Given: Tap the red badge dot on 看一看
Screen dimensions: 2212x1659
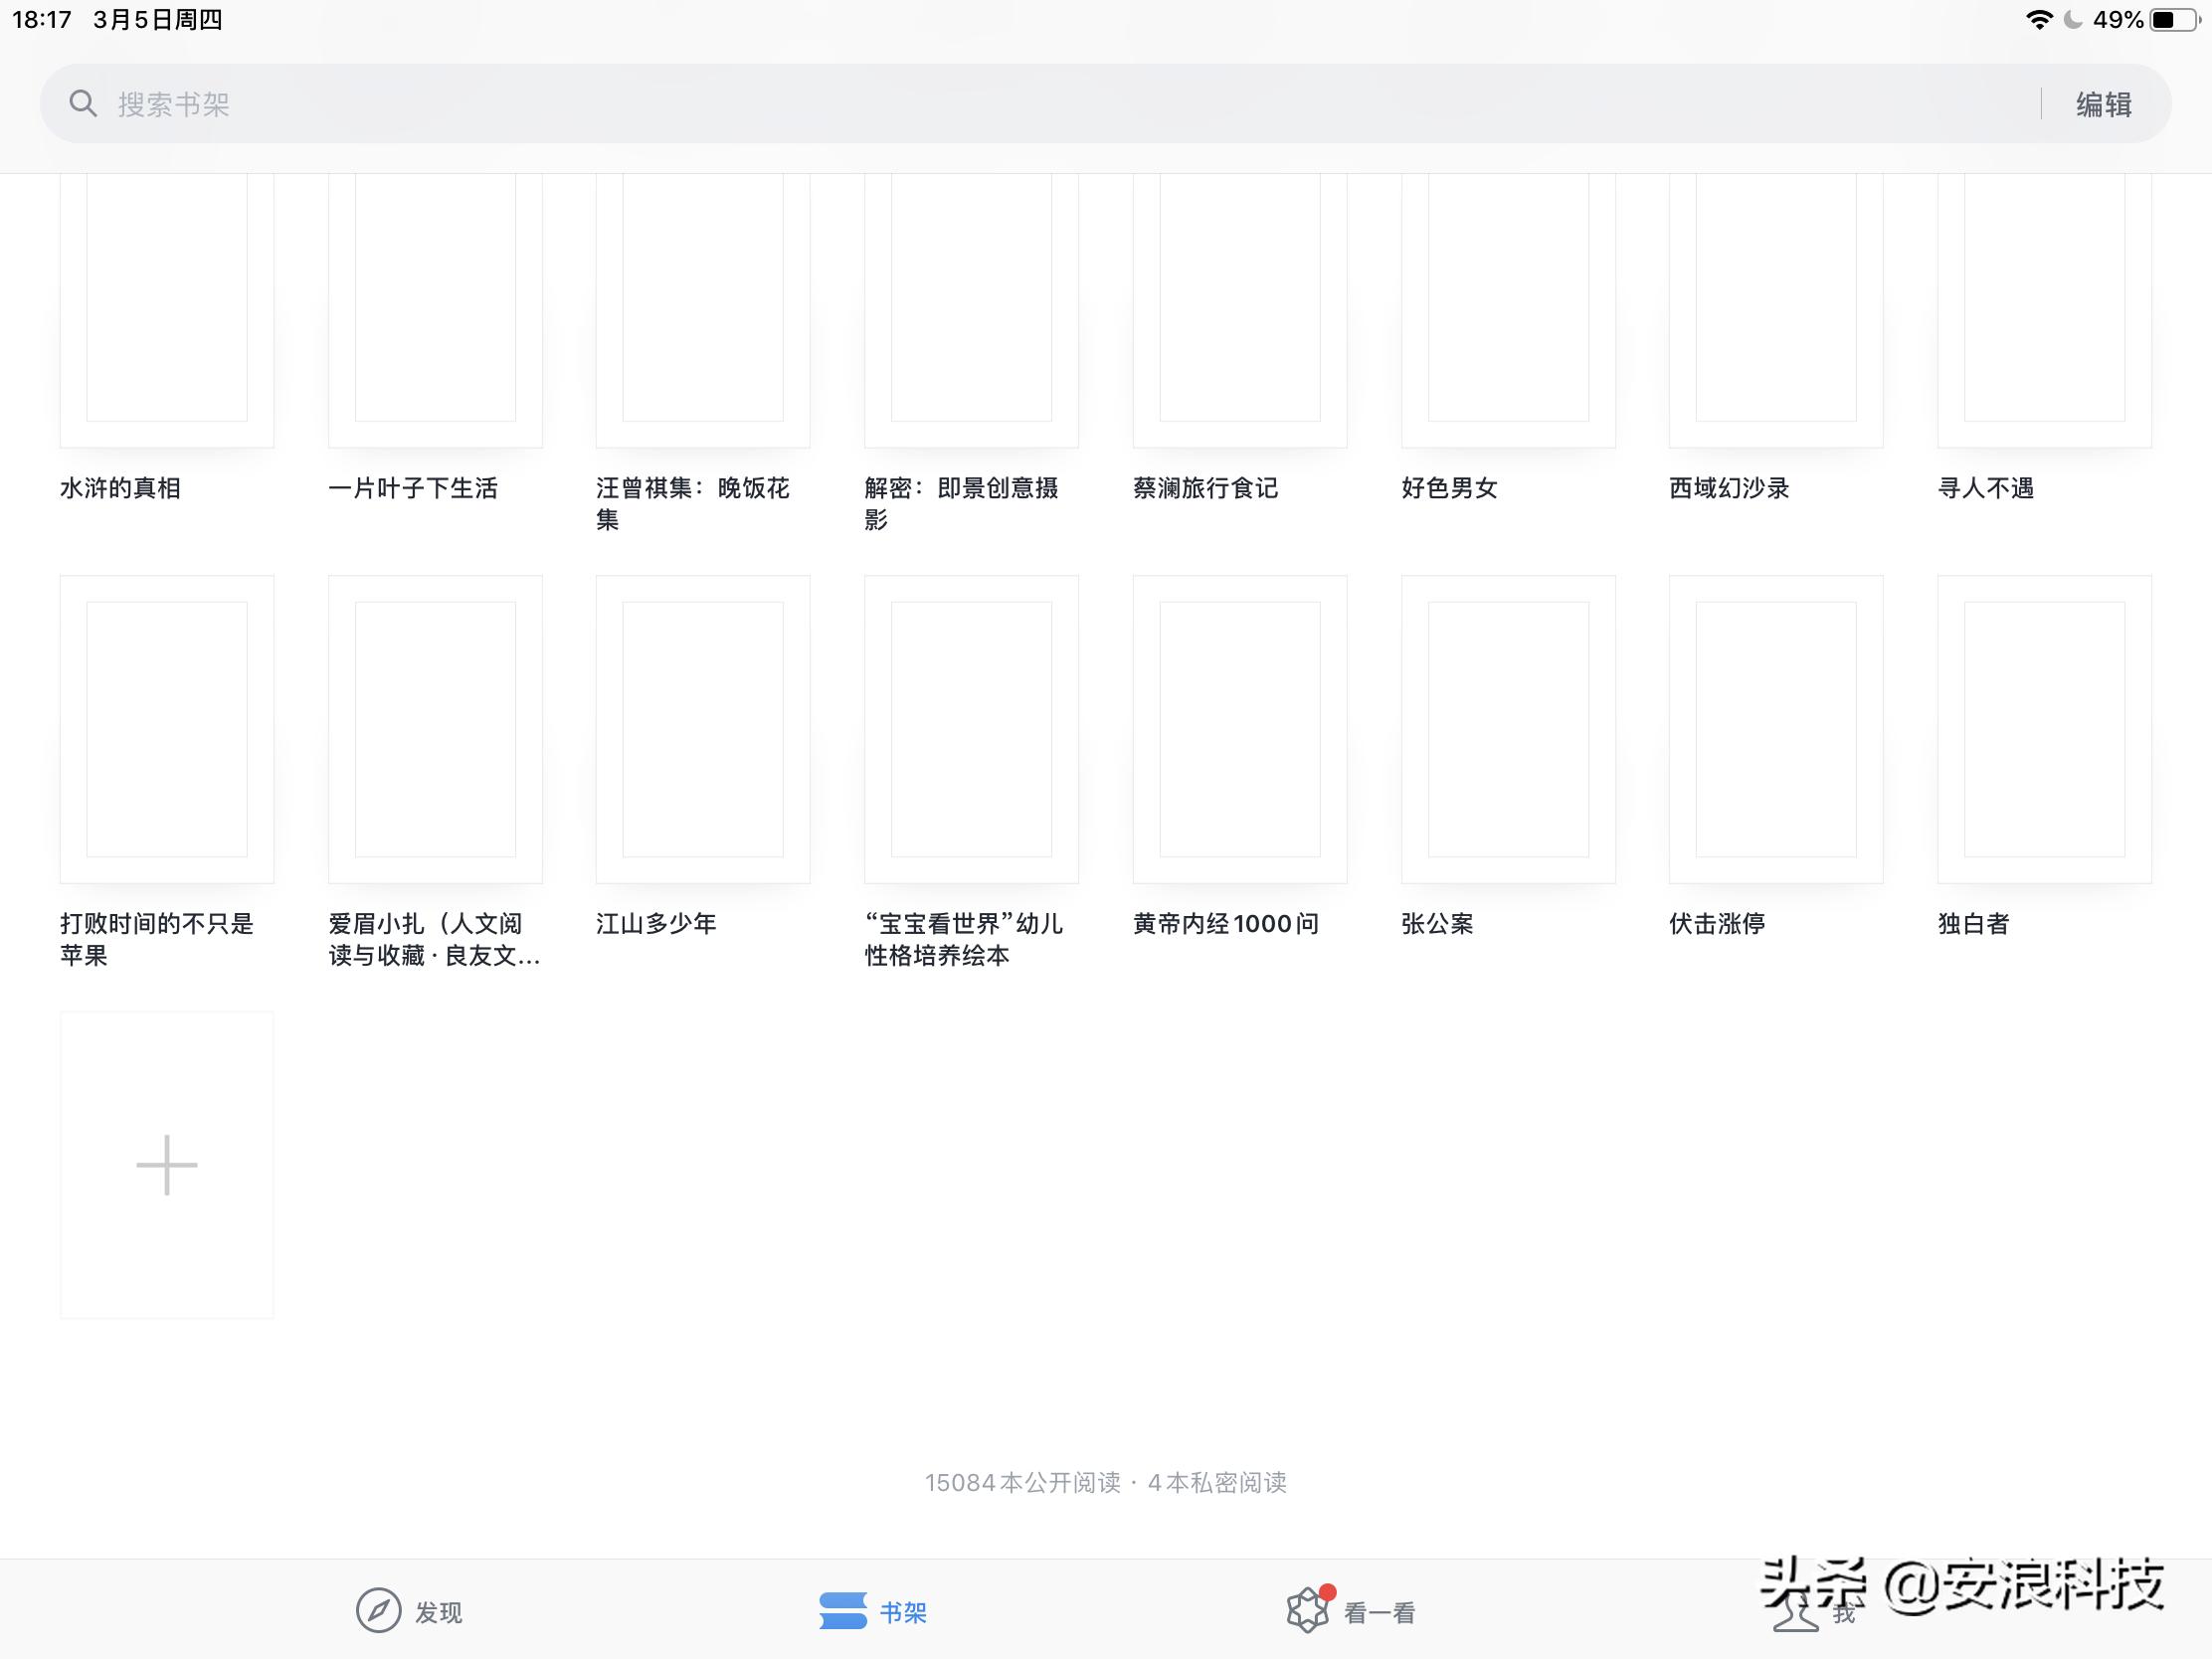Looking at the screenshot, I should tap(1327, 1591).
